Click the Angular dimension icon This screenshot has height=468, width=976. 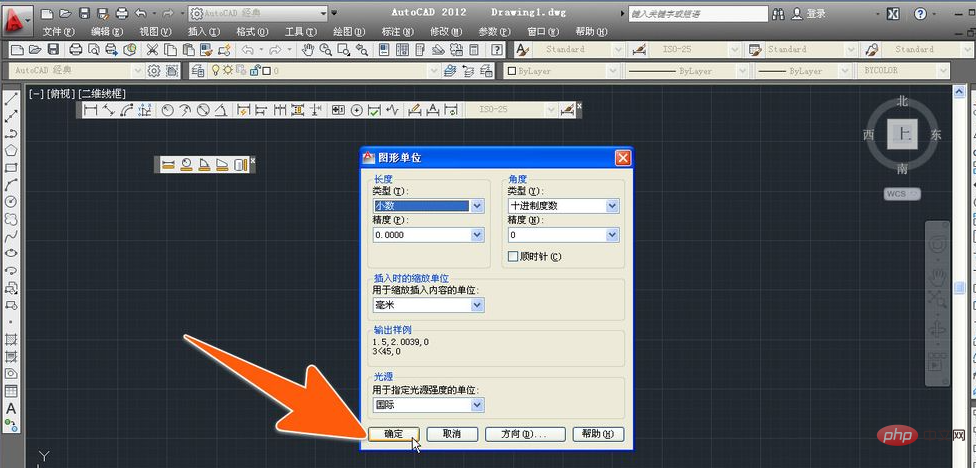click(221, 110)
